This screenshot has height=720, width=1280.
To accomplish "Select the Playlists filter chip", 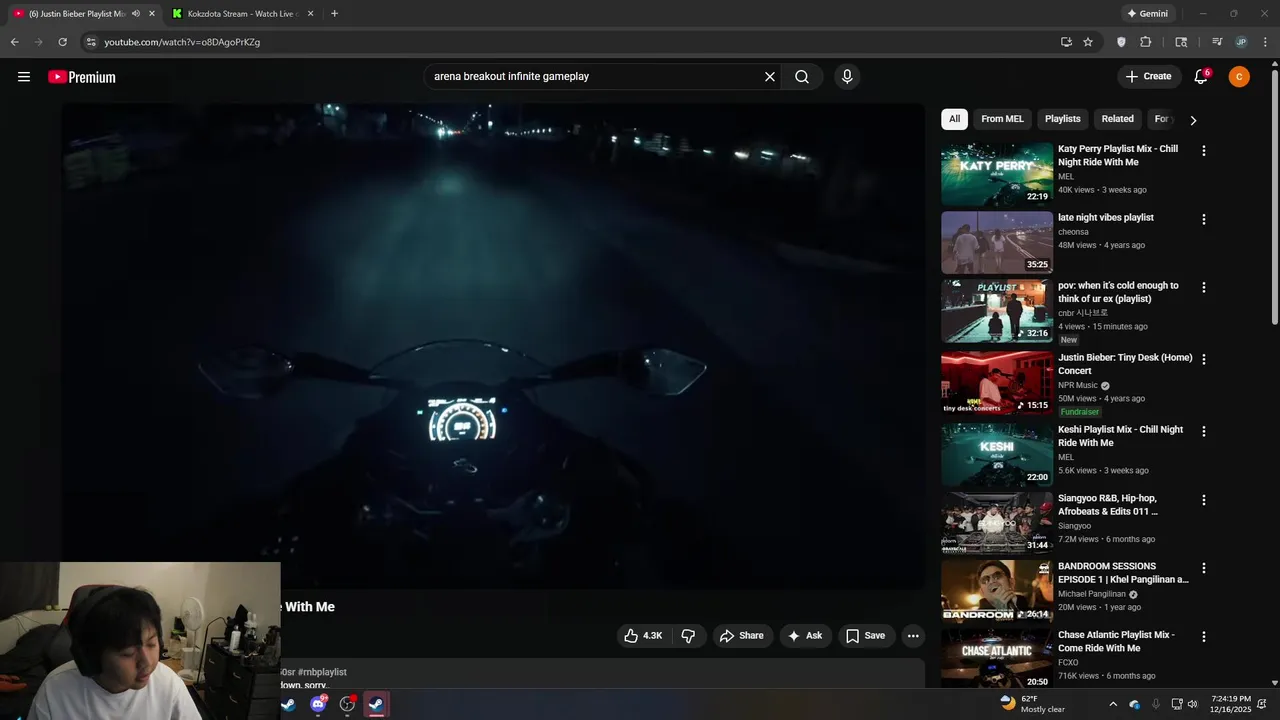I will [1063, 119].
